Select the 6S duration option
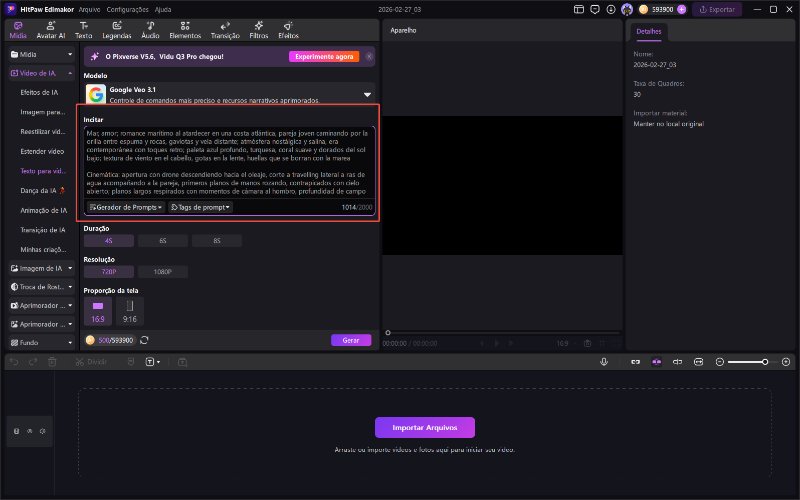This screenshot has height=500, width=800. coord(163,241)
